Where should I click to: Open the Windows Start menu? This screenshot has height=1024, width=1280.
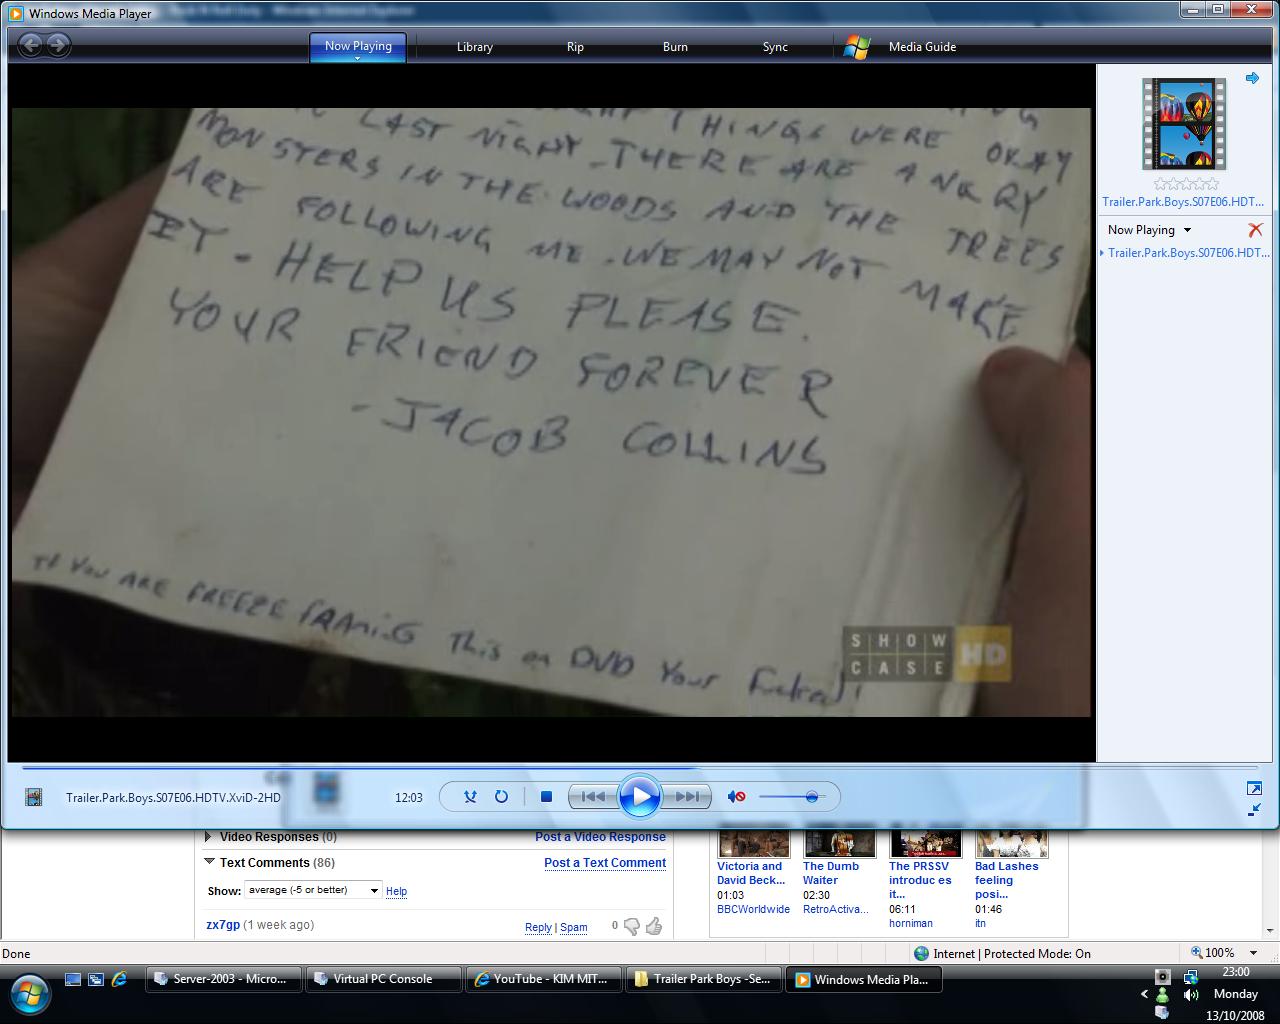(30, 993)
